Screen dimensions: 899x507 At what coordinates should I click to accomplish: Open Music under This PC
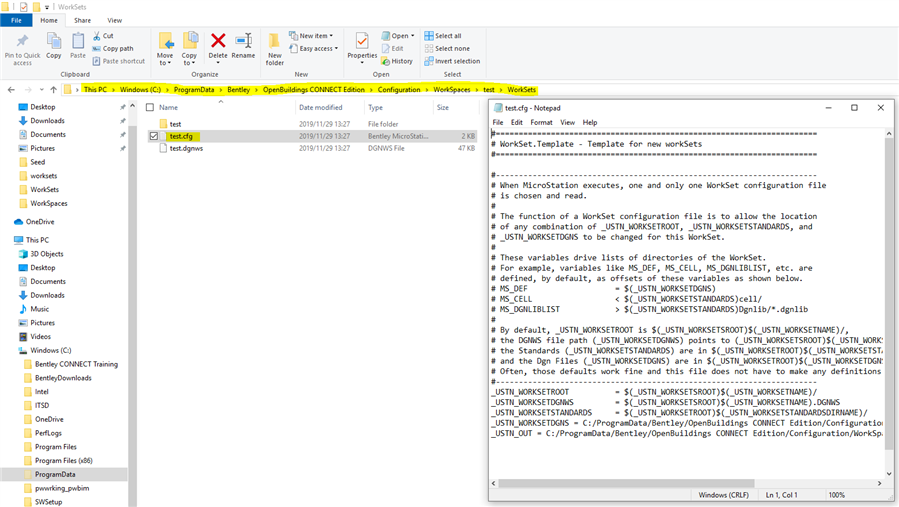(40, 309)
